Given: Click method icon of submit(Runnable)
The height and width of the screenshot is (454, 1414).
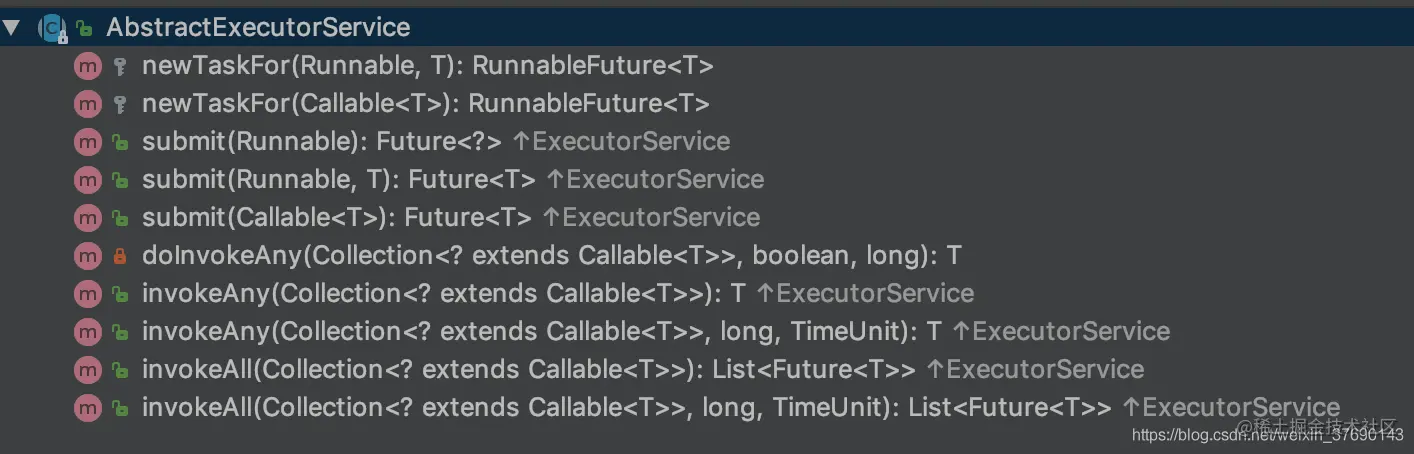Looking at the screenshot, I should point(88,142).
